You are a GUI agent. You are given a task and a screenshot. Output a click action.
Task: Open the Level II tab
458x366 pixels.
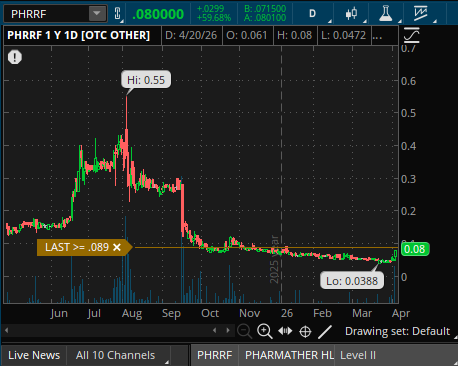pos(358,355)
